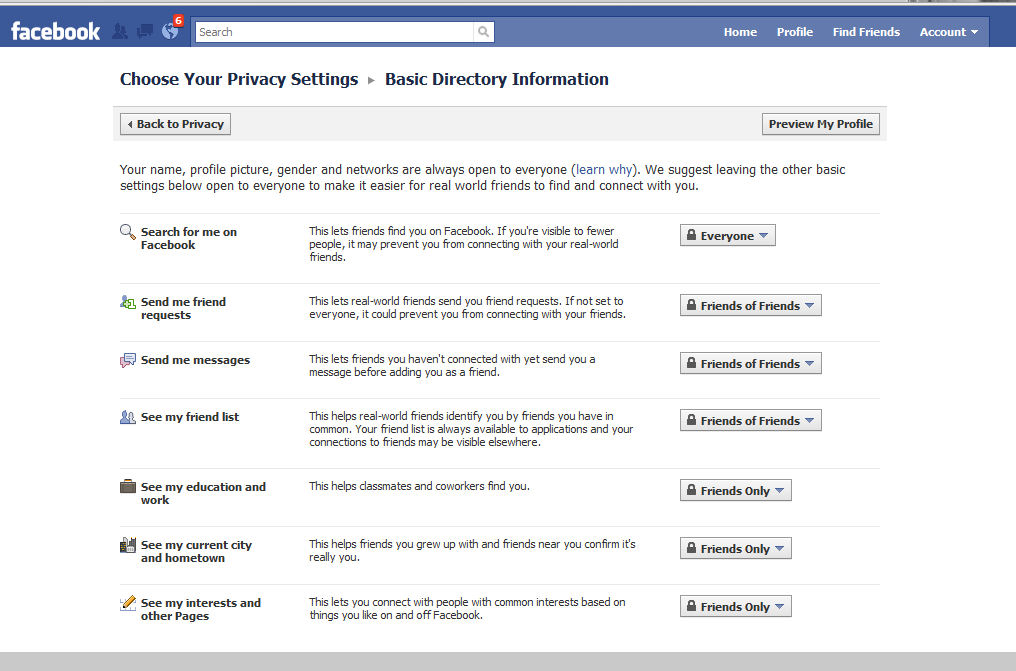Click the See my education and work label
1016x671 pixels.
point(203,494)
